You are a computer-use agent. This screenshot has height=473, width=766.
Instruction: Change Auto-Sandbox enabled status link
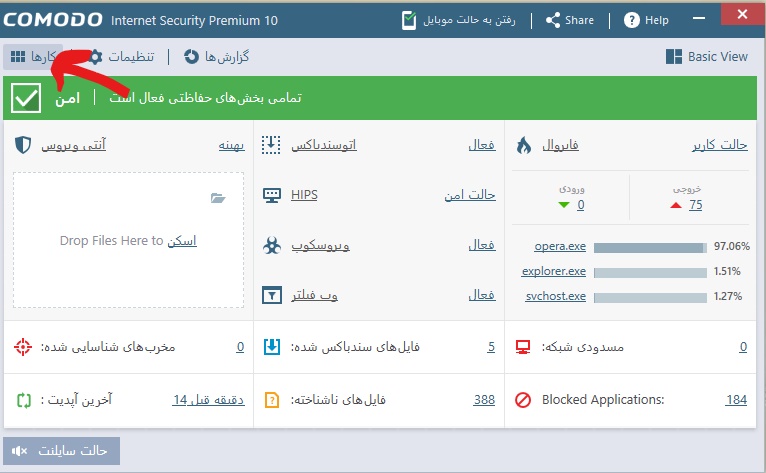pyautogui.click(x=482, y=145)
